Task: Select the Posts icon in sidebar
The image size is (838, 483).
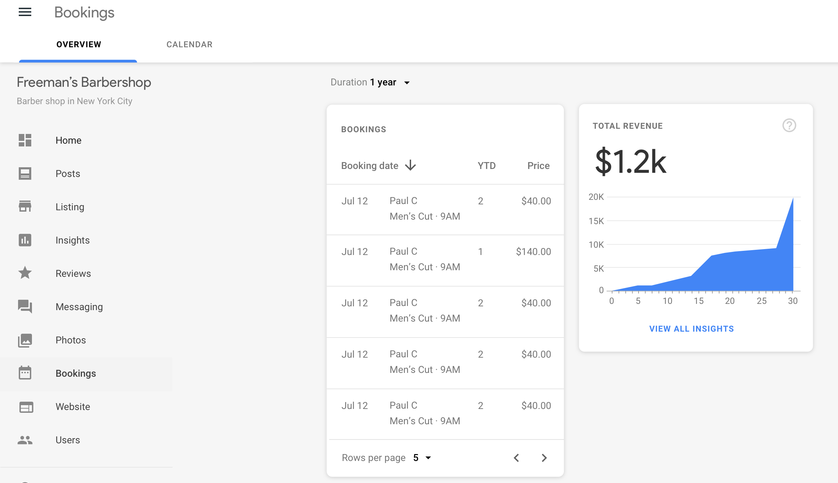Action: 25,174
